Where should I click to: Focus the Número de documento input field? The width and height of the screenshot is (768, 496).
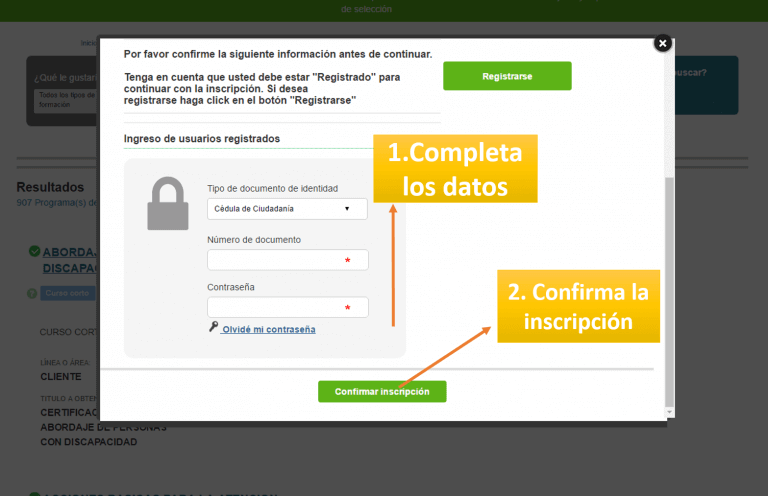pos(275,260)
